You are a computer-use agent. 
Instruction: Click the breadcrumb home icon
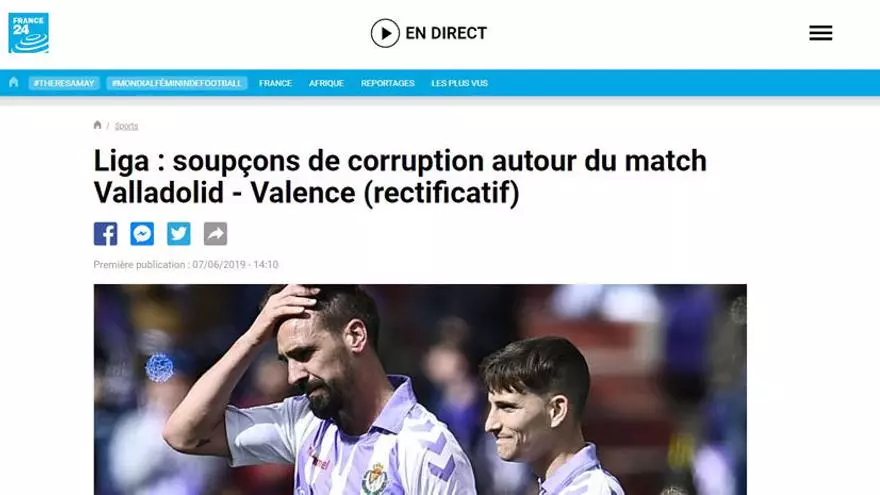[x=98, y=125]
